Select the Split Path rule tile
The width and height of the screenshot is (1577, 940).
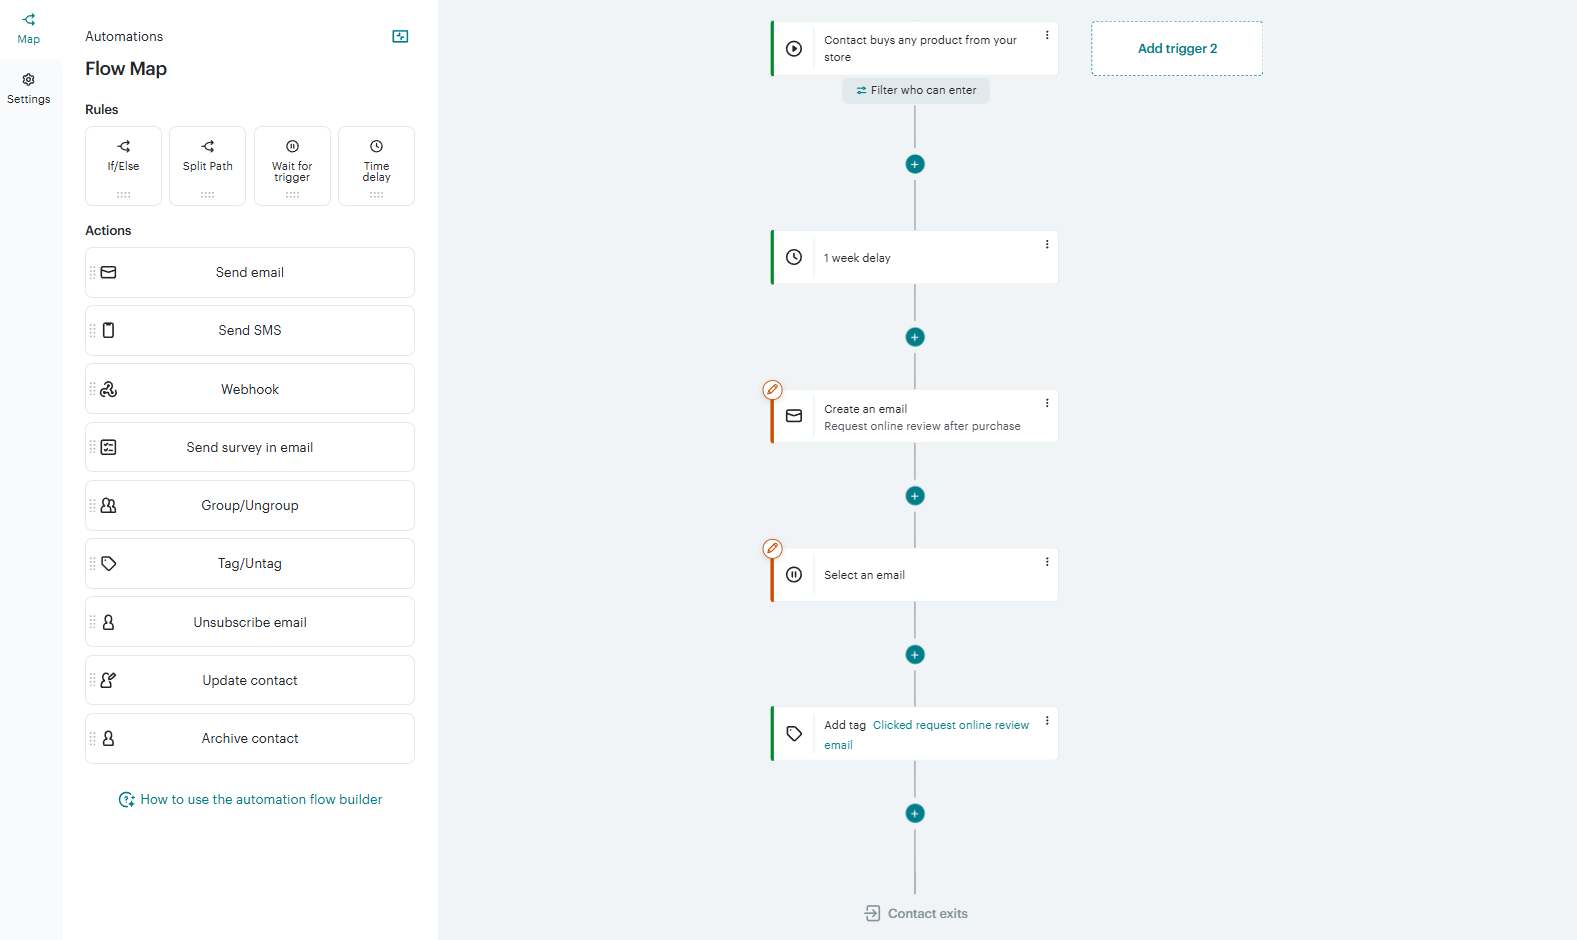(207, 166)
